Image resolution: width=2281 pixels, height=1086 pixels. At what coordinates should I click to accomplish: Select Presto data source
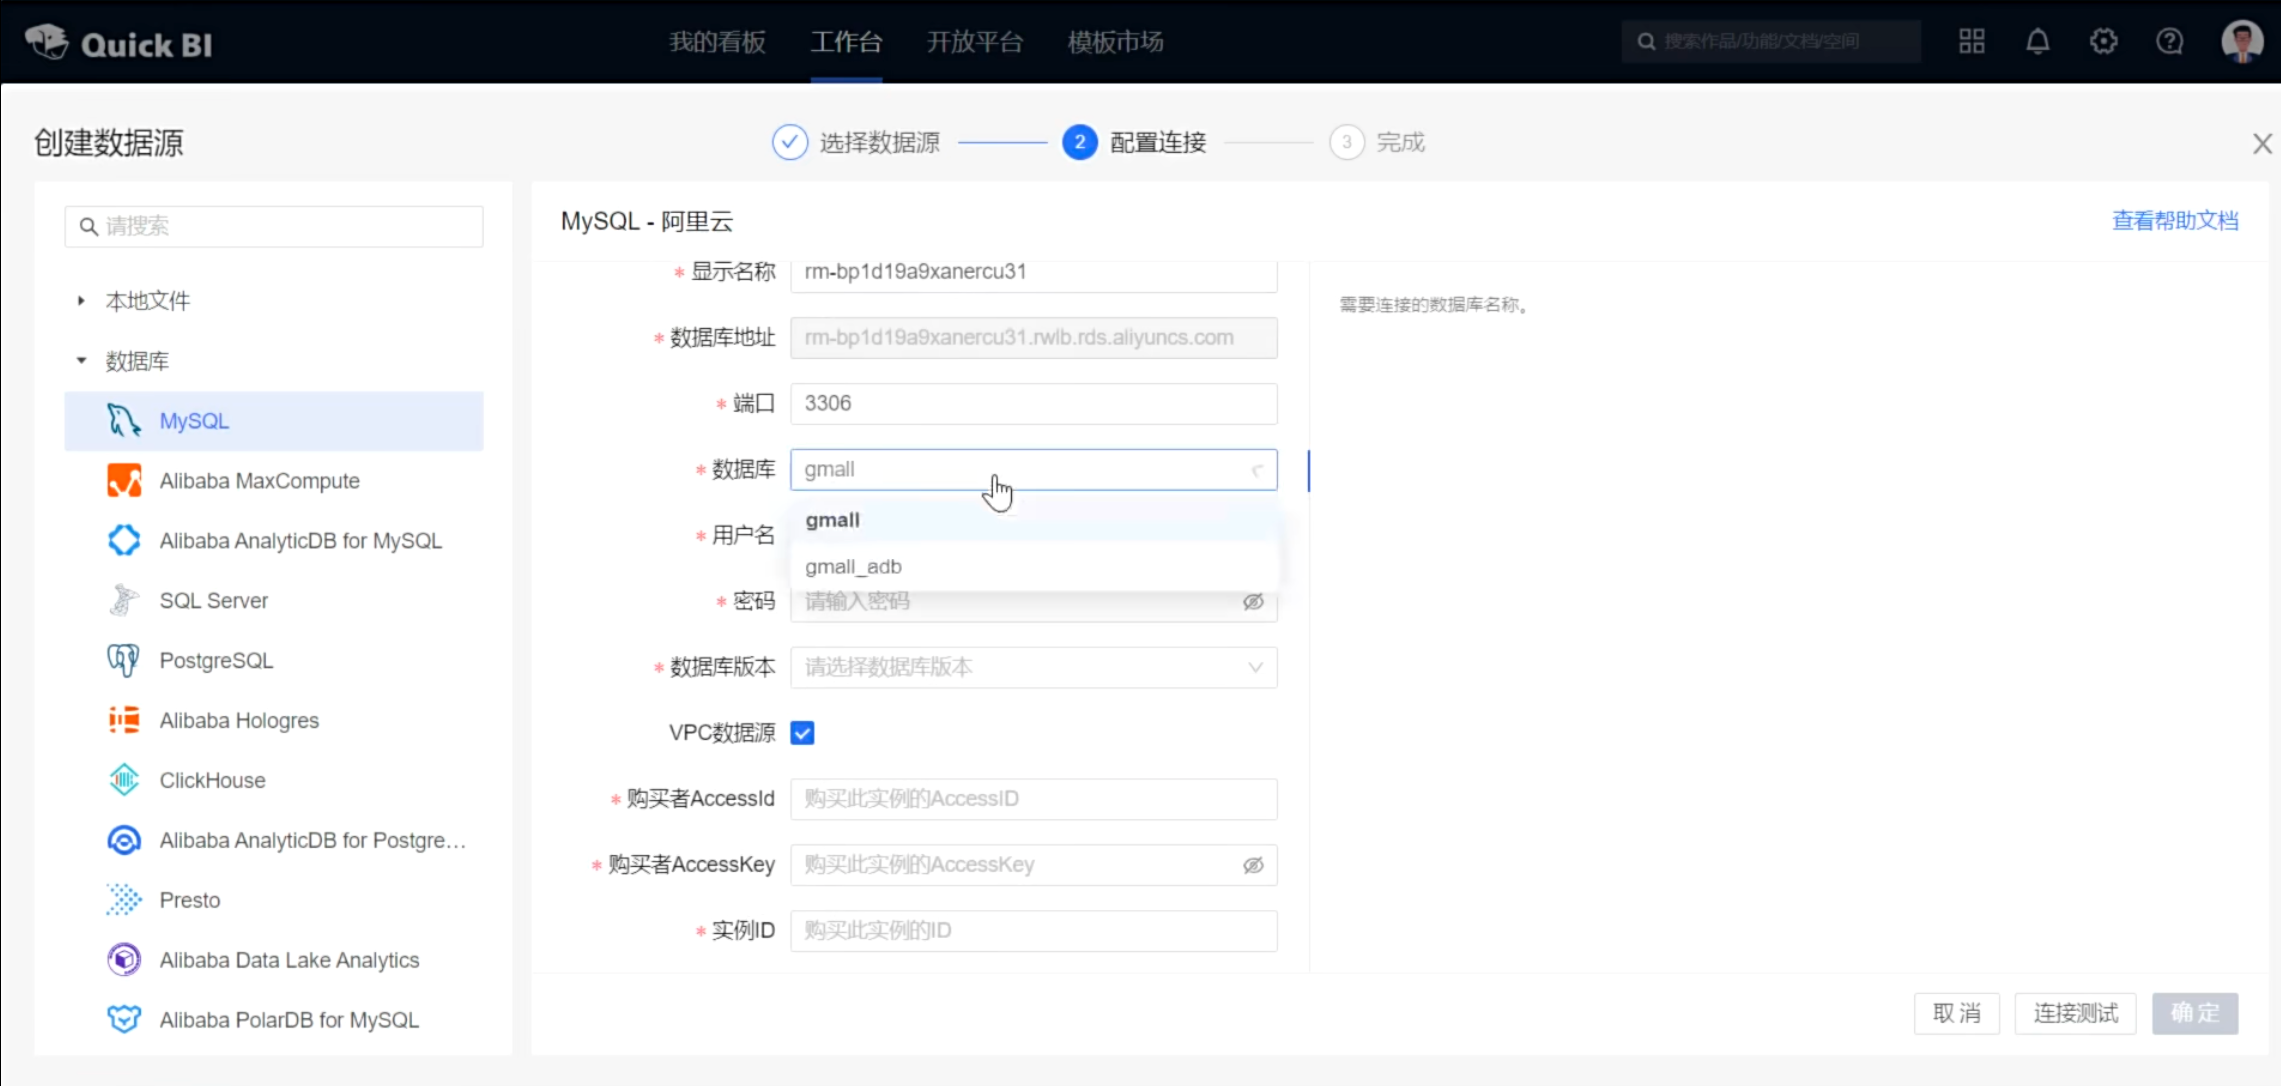(274, 900)
